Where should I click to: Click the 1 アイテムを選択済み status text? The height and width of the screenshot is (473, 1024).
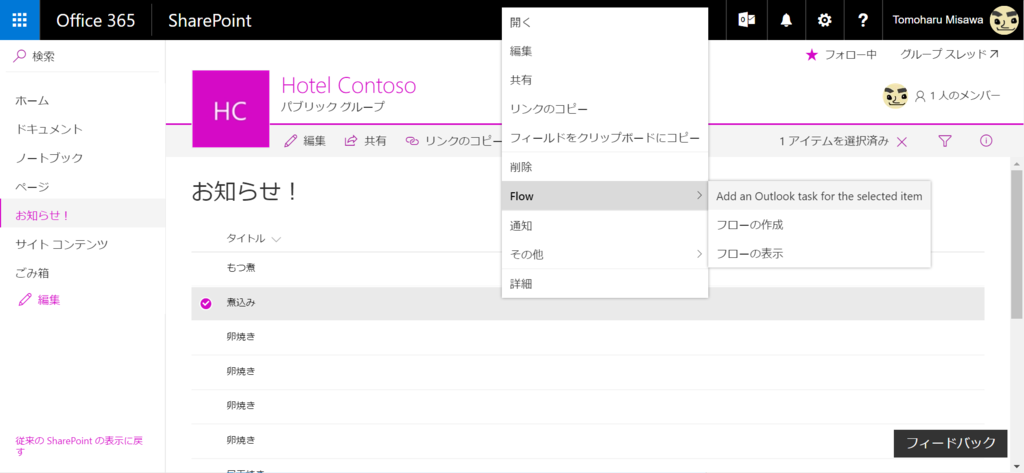pos(834,141)
